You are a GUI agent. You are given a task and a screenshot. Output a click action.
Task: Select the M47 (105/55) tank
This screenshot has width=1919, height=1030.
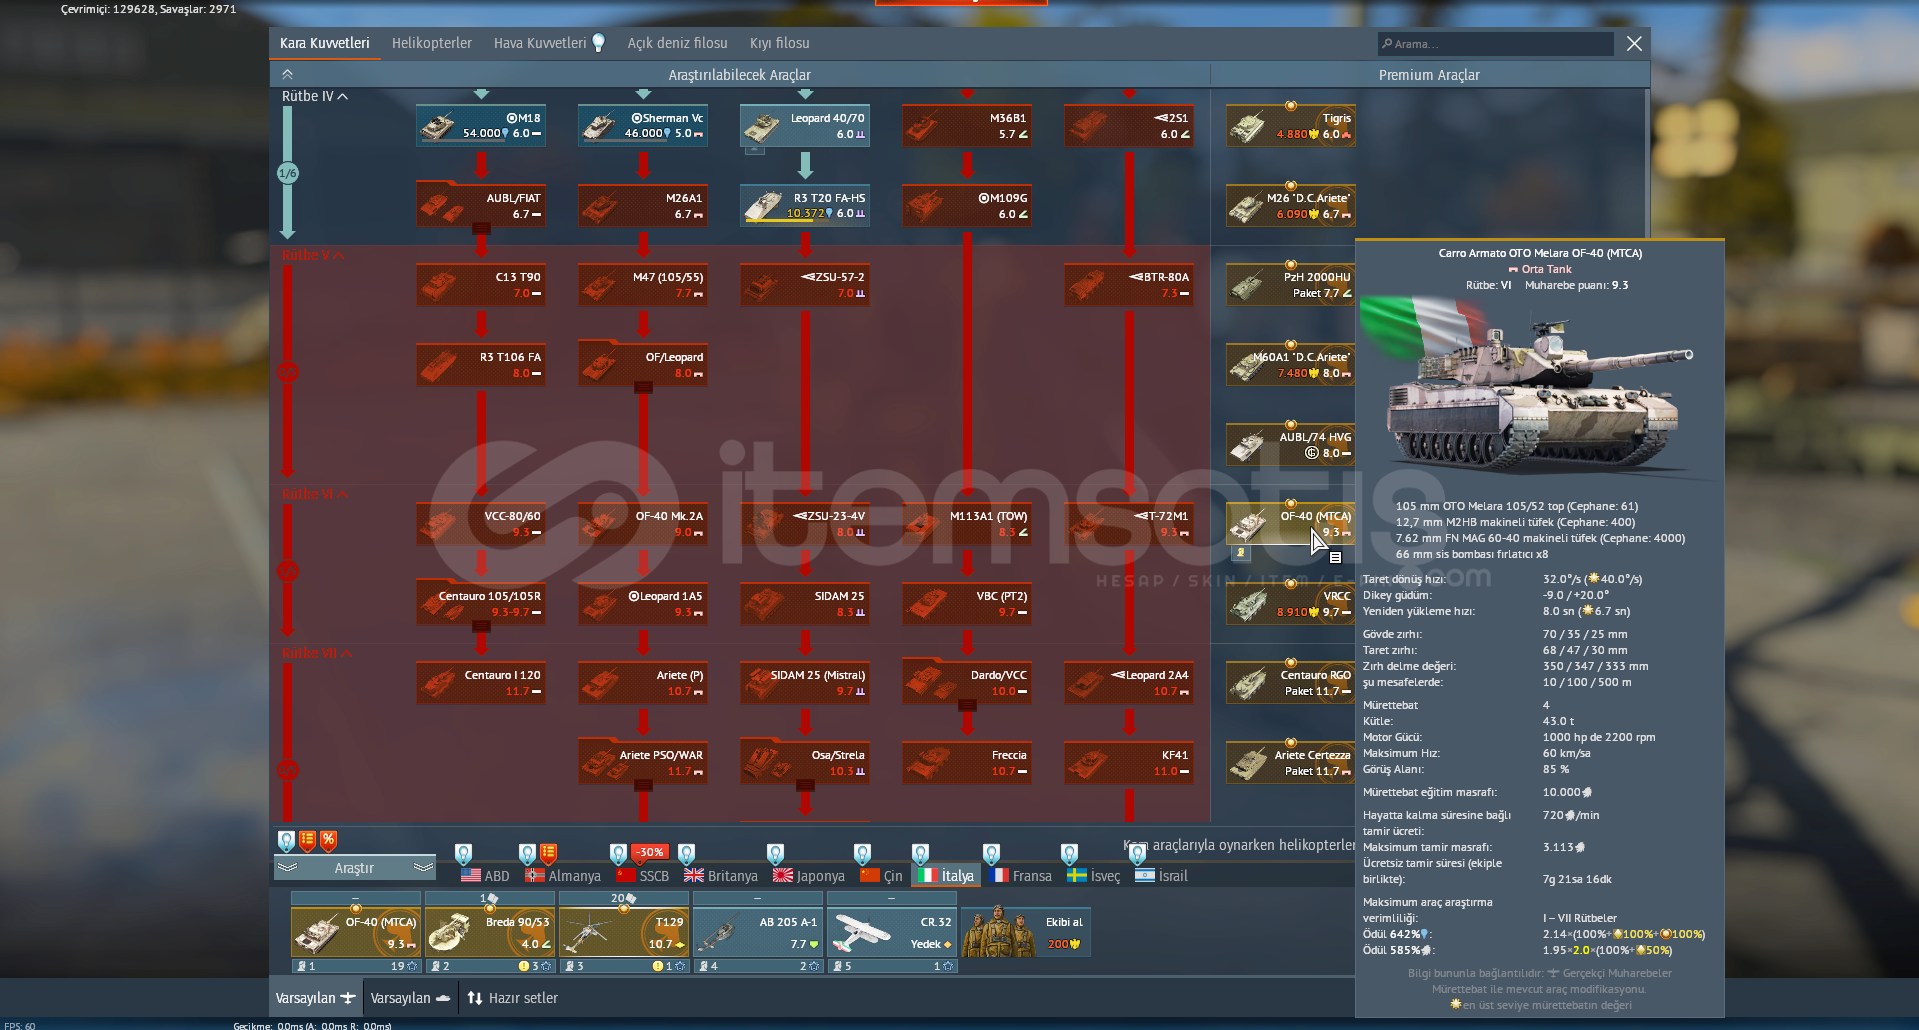tap(643, 285)
